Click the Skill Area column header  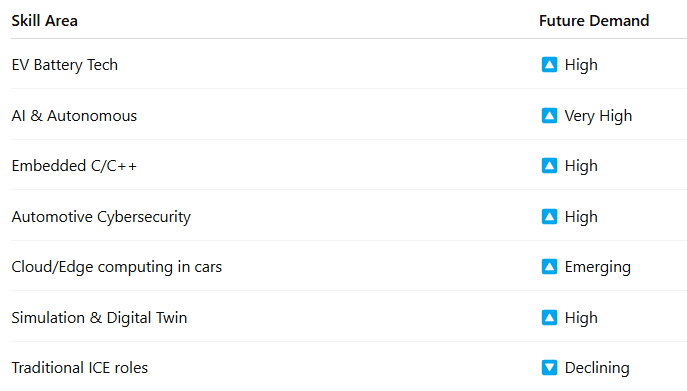[44, 21]
